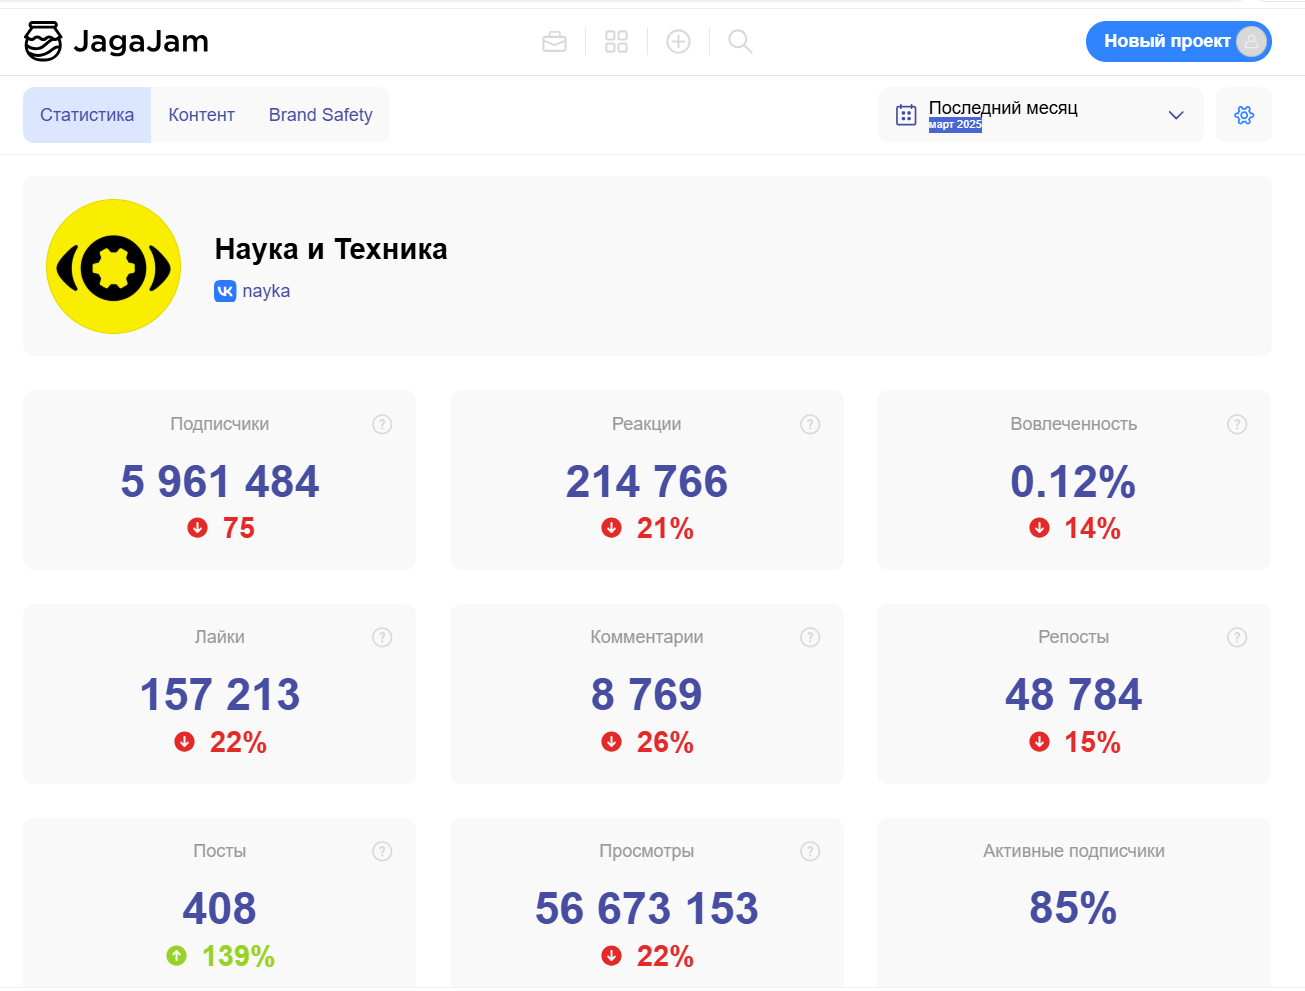Click the JagaJam logo
Screen dimensions: 1305x991
point(116,41)
